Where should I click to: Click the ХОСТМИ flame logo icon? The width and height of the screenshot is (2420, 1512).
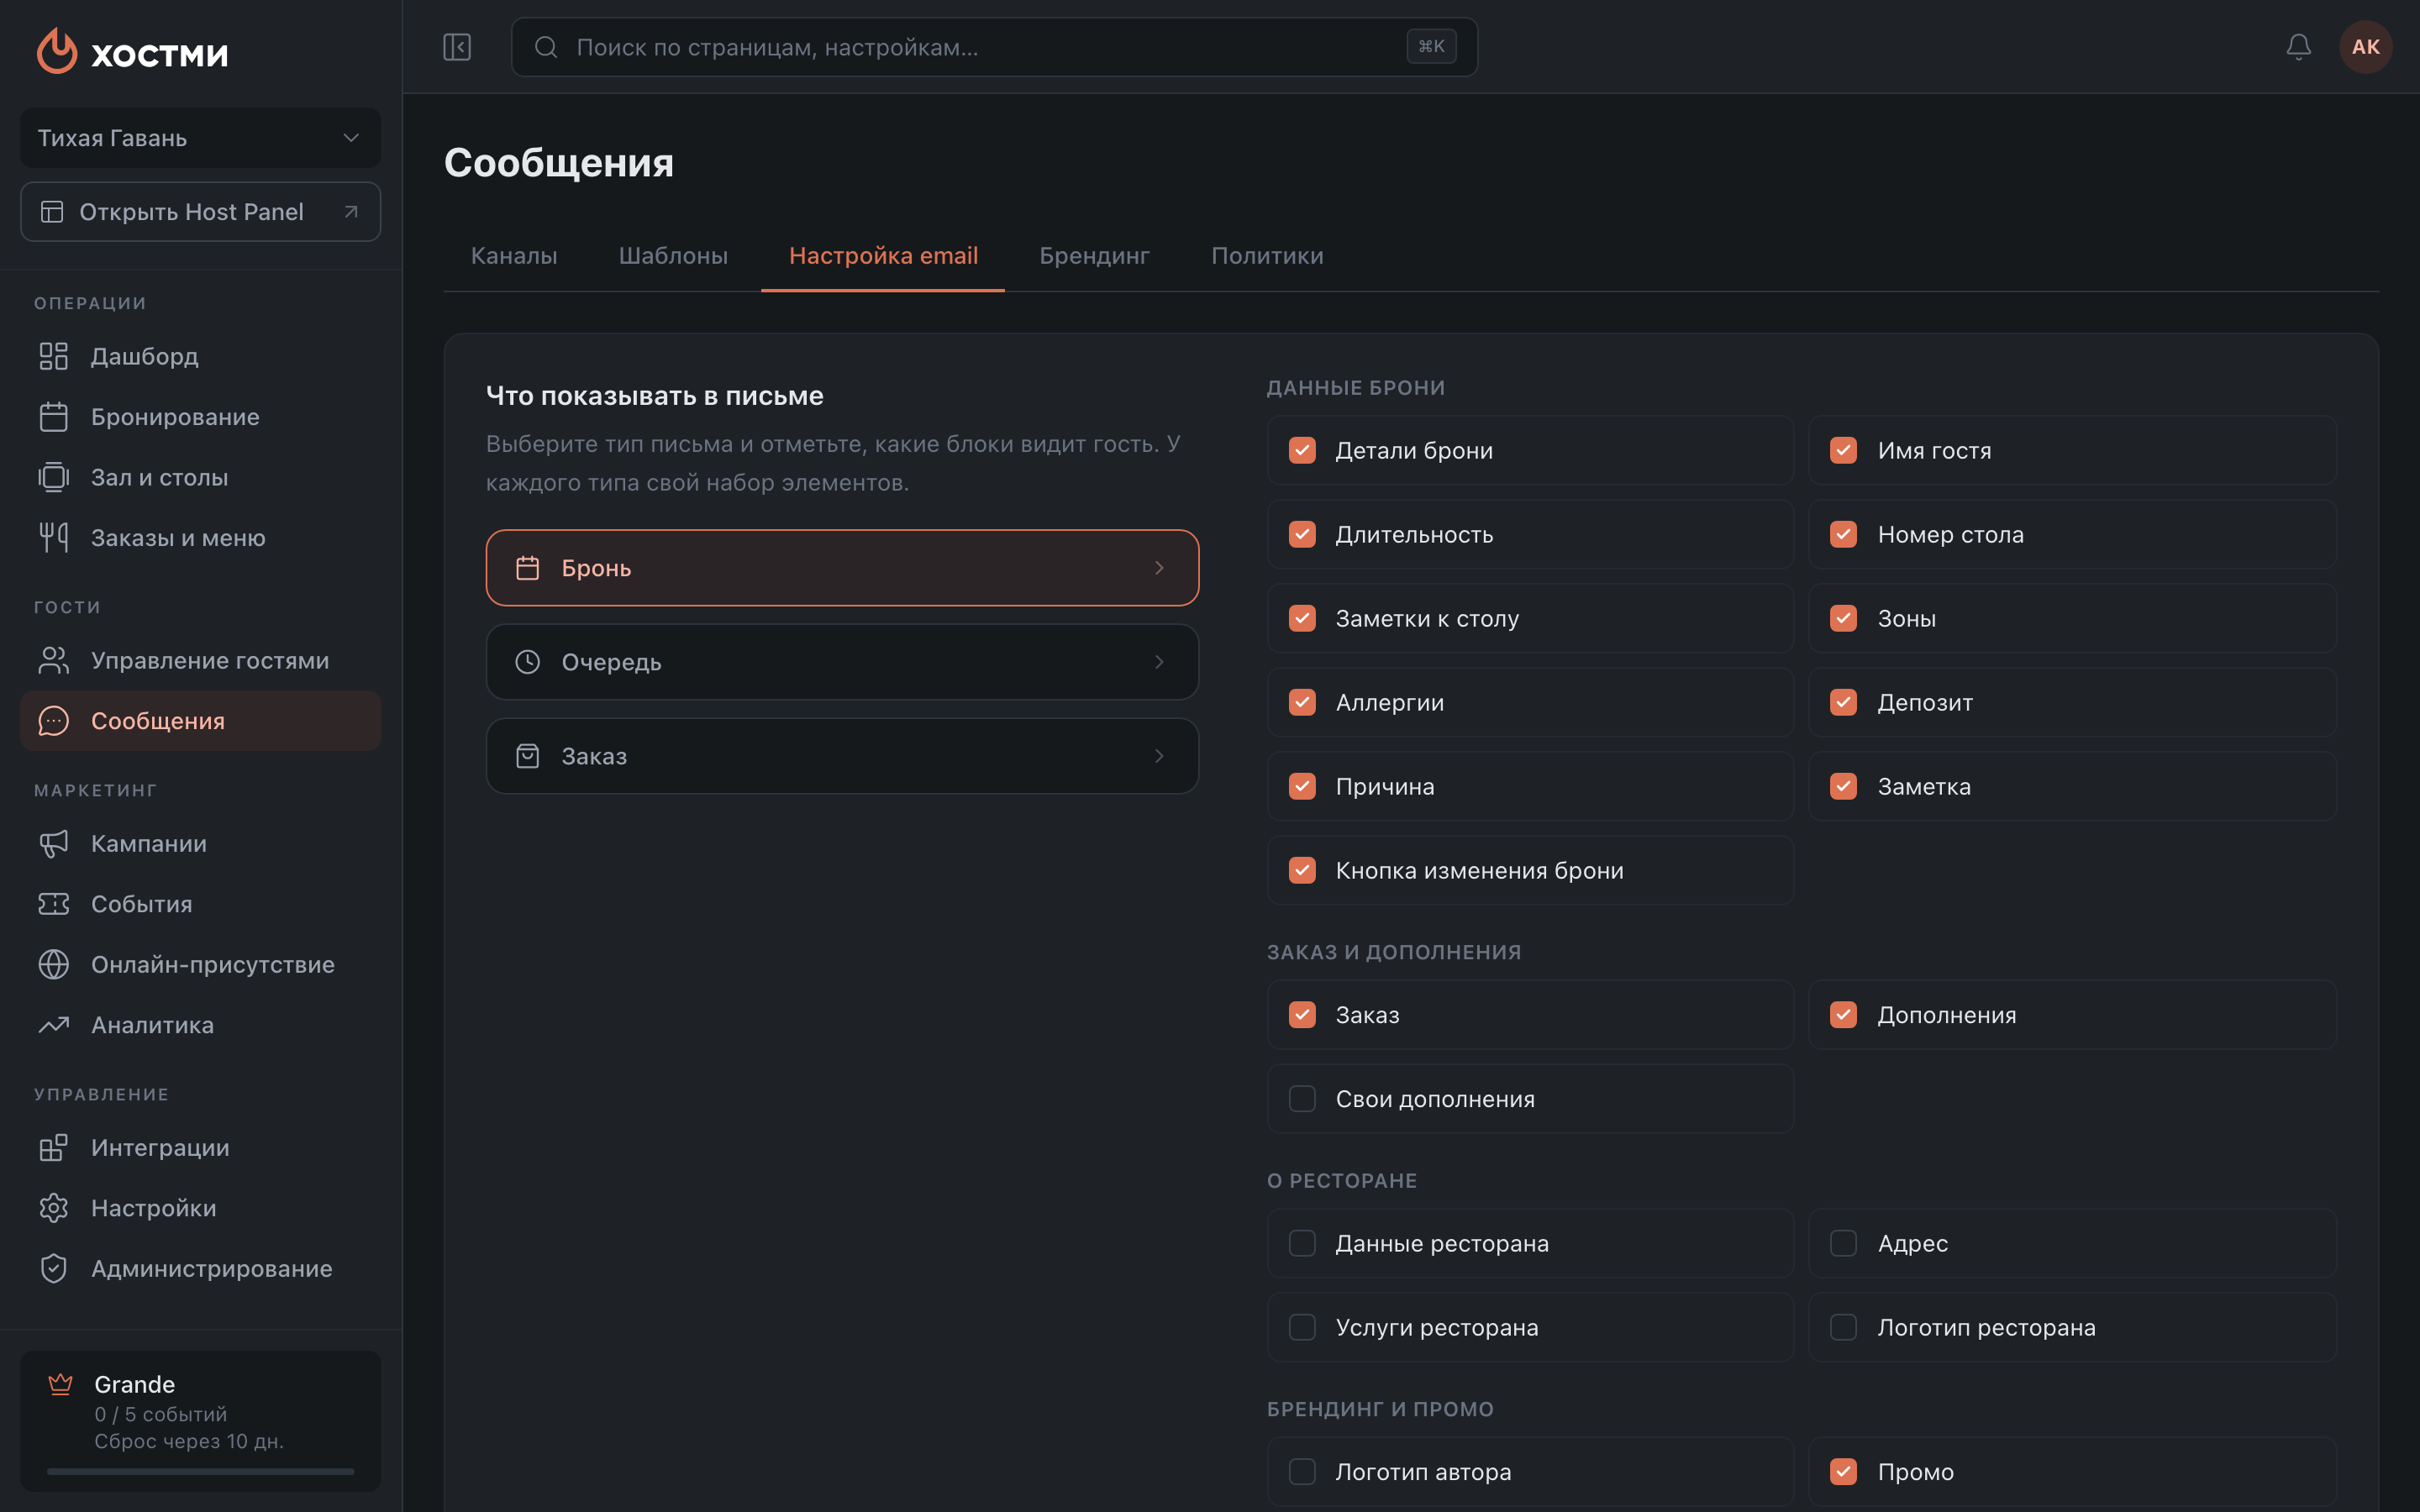tap(57, 50)
